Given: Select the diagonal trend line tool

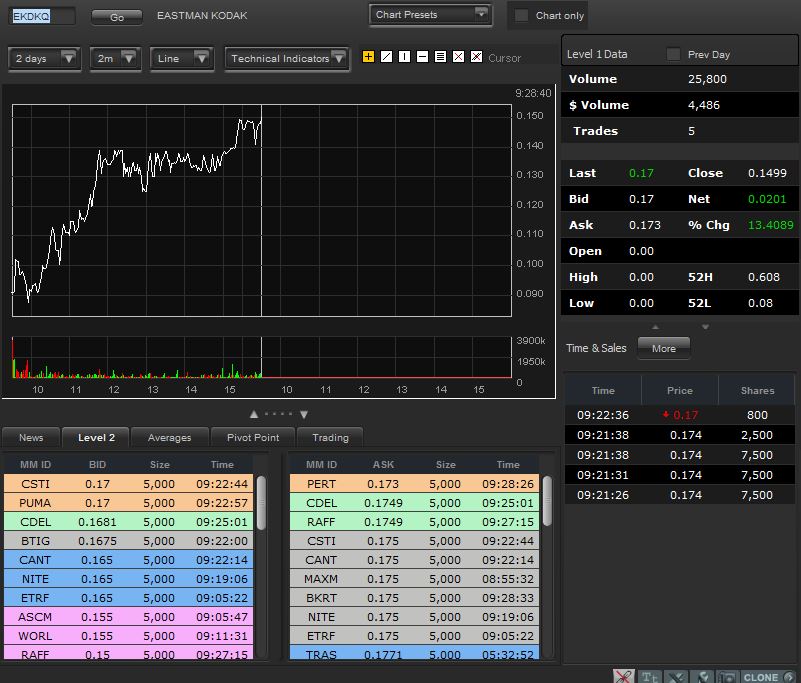Looking at the screenshot, I should click(x=386, y=58).
